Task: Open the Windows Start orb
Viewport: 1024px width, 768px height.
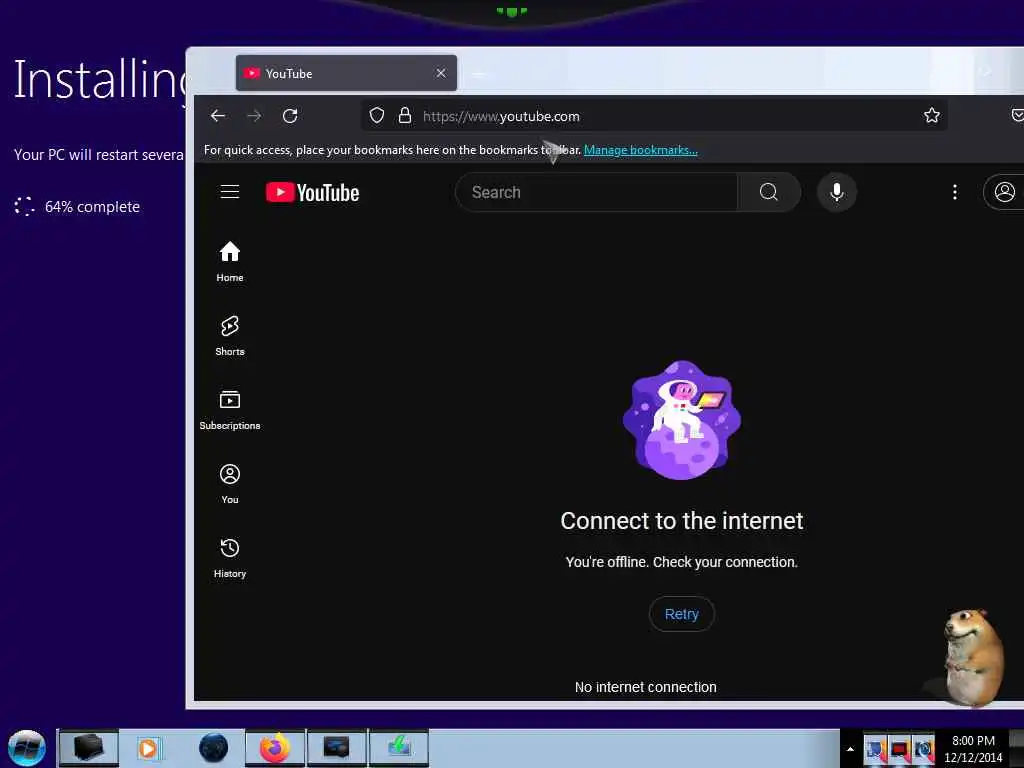Action: (27, 748)
